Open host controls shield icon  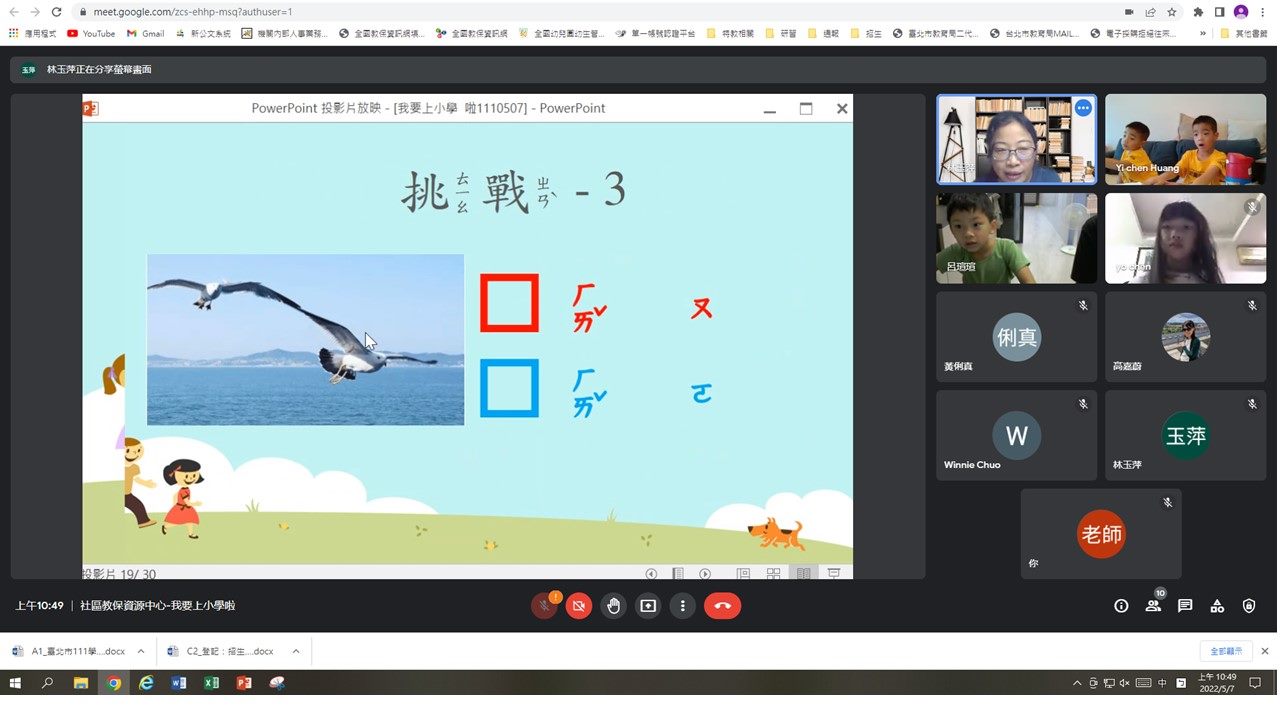click(x=1249, y=606)
